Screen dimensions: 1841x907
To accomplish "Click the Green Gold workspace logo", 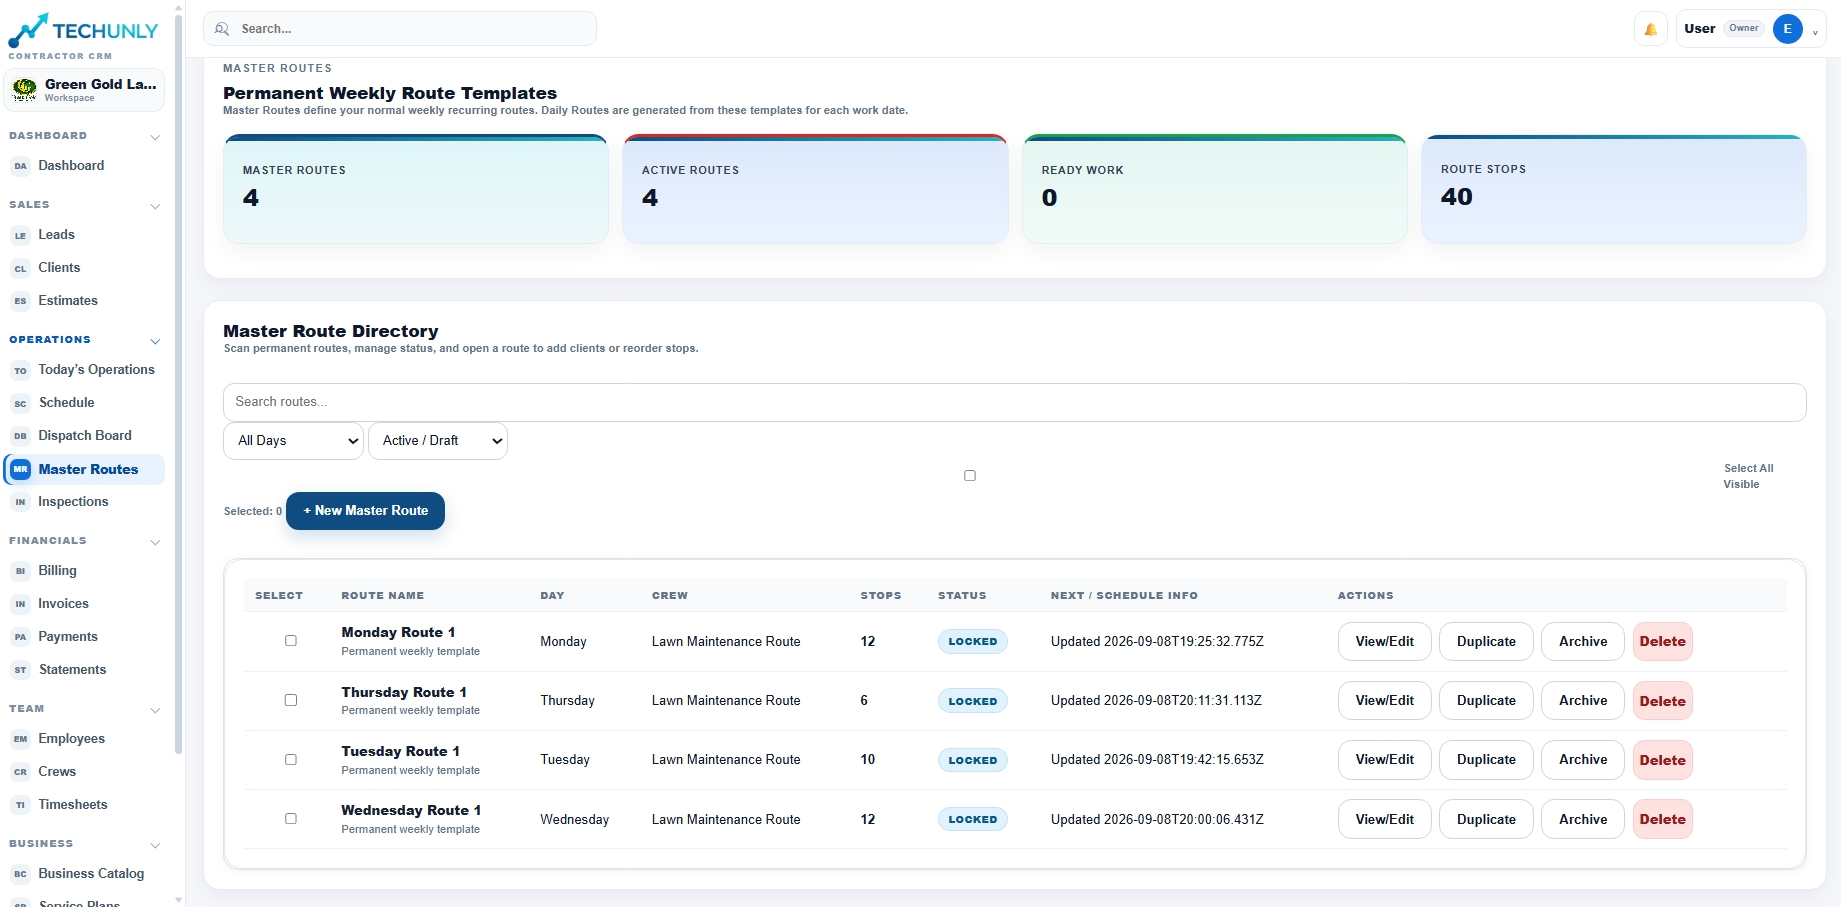I will click(25, 90).
